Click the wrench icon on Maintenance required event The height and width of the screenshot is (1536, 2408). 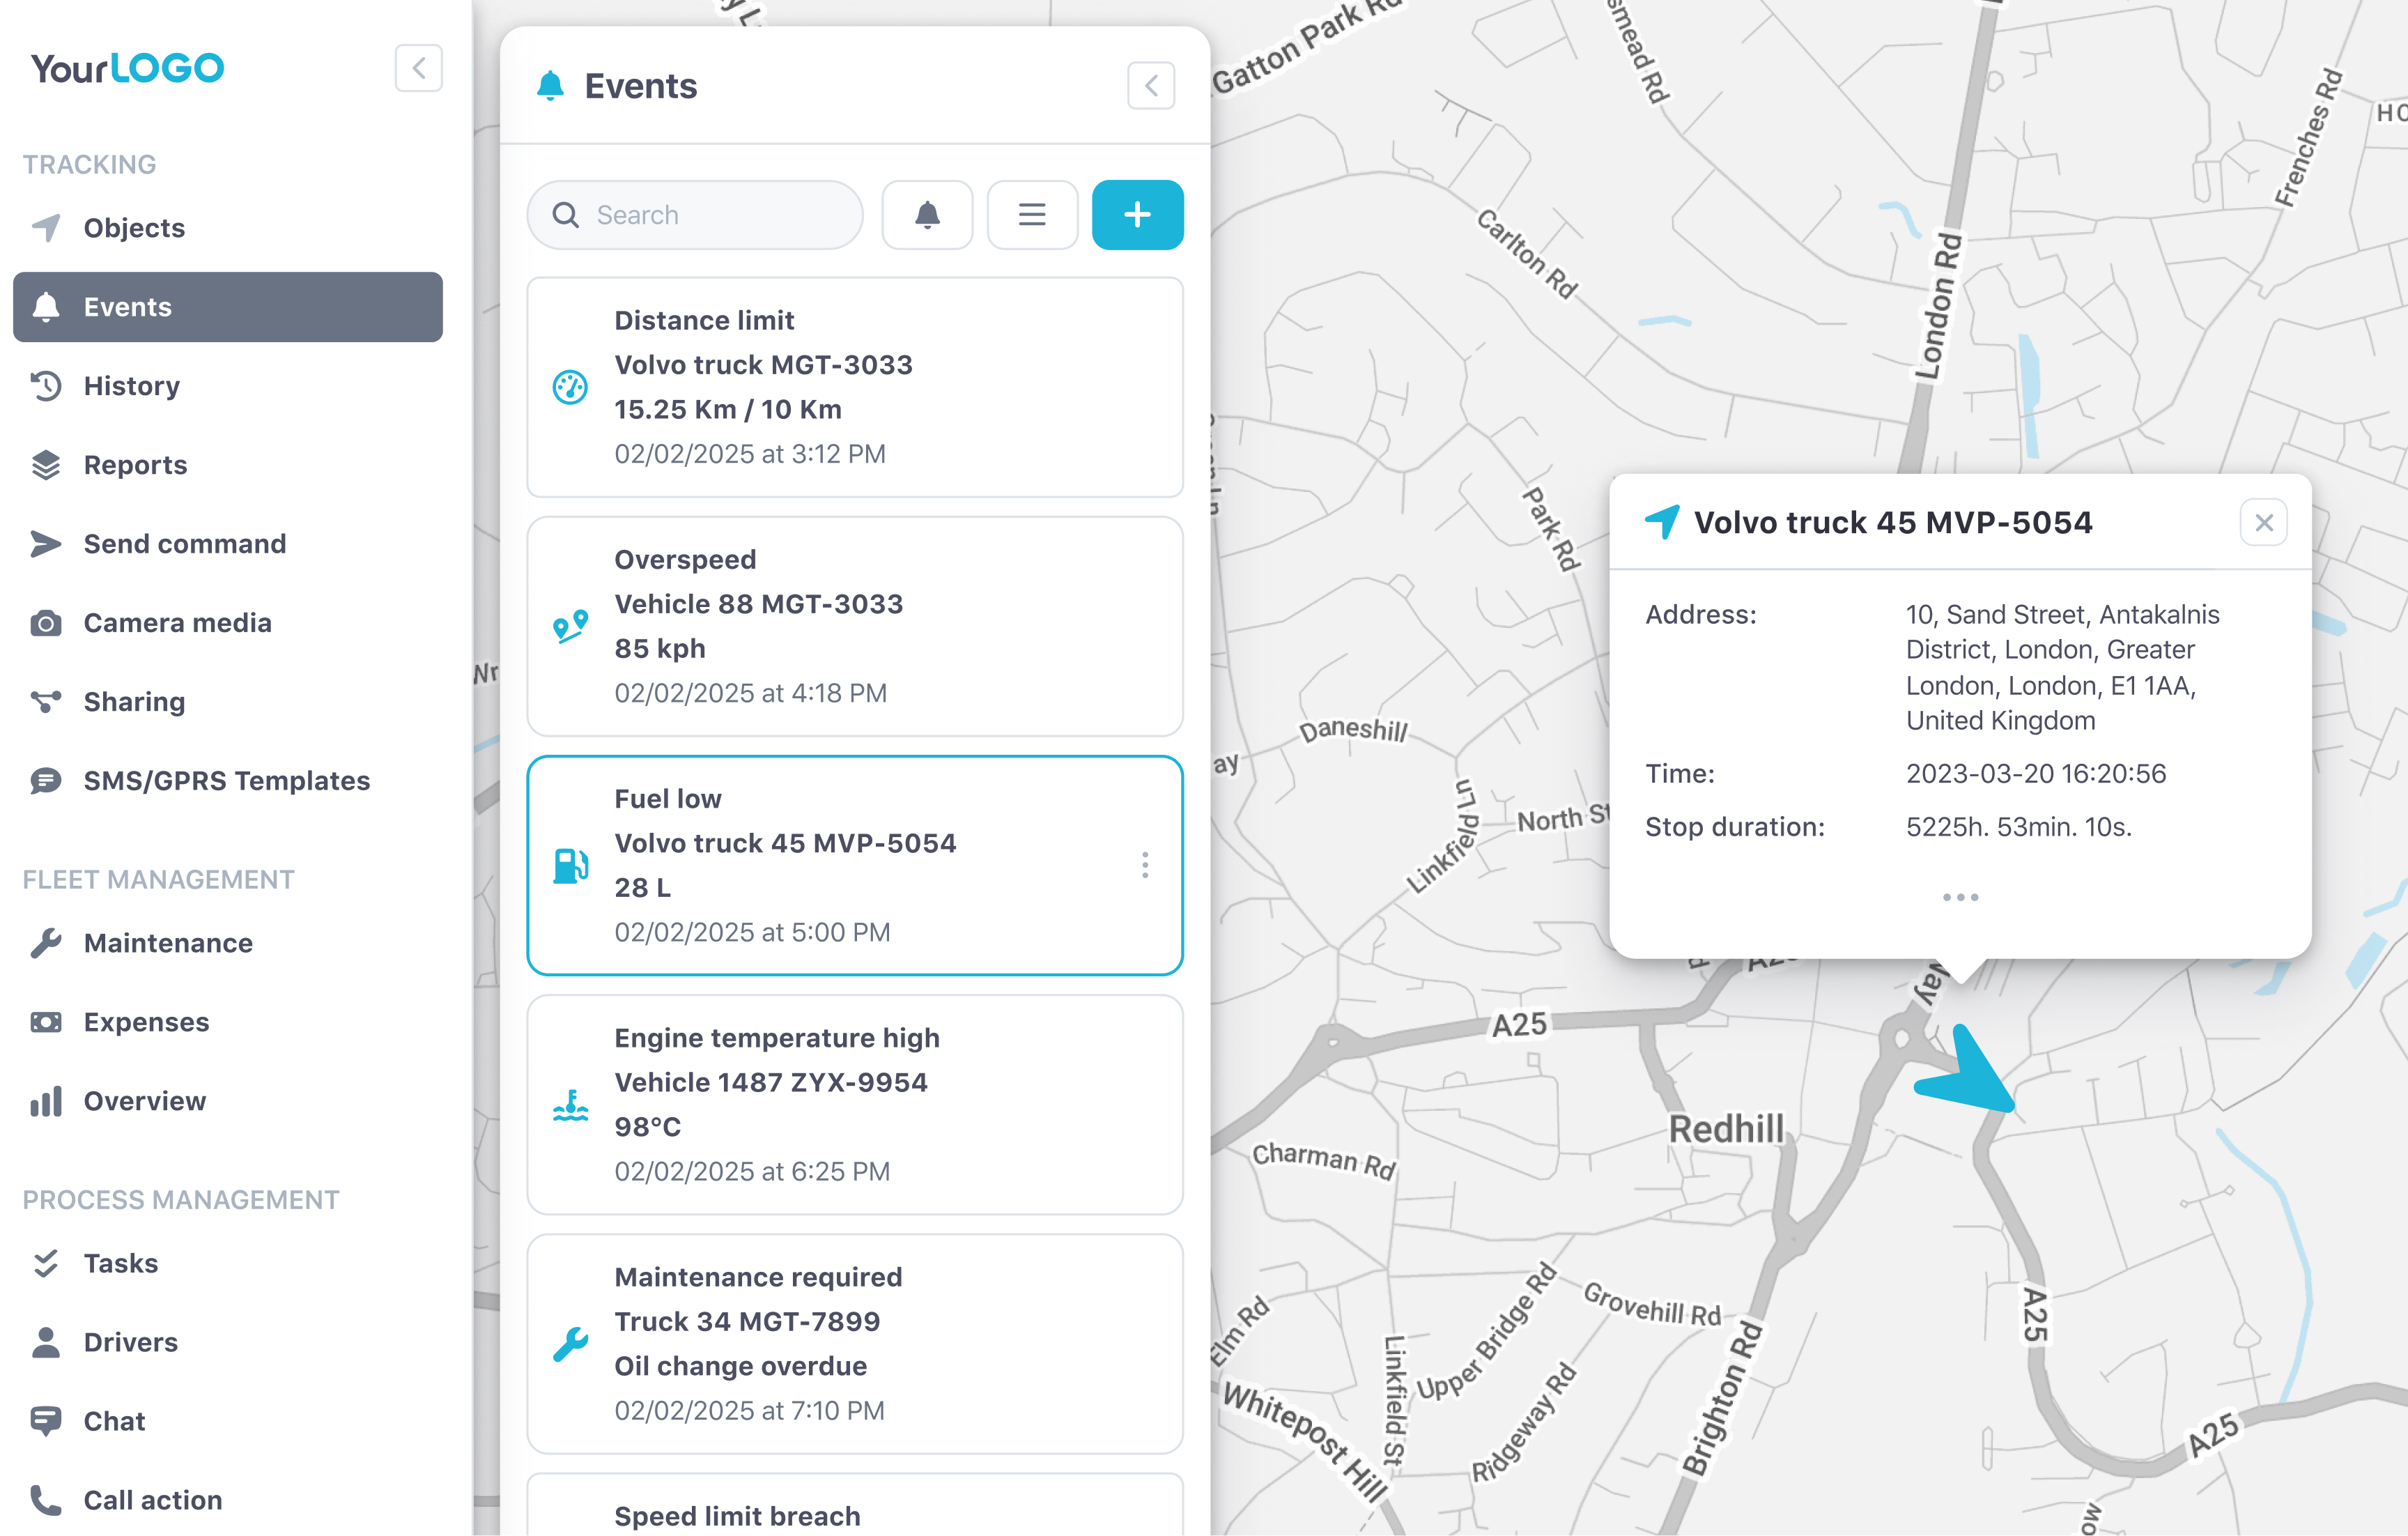click(x=570, y=1344)
